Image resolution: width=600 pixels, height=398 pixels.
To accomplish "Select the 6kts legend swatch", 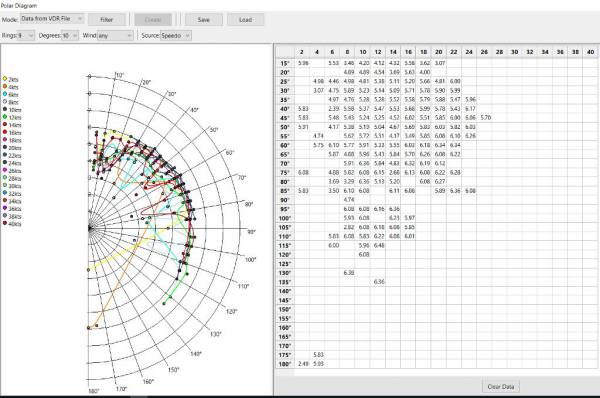I will (5, 94).
